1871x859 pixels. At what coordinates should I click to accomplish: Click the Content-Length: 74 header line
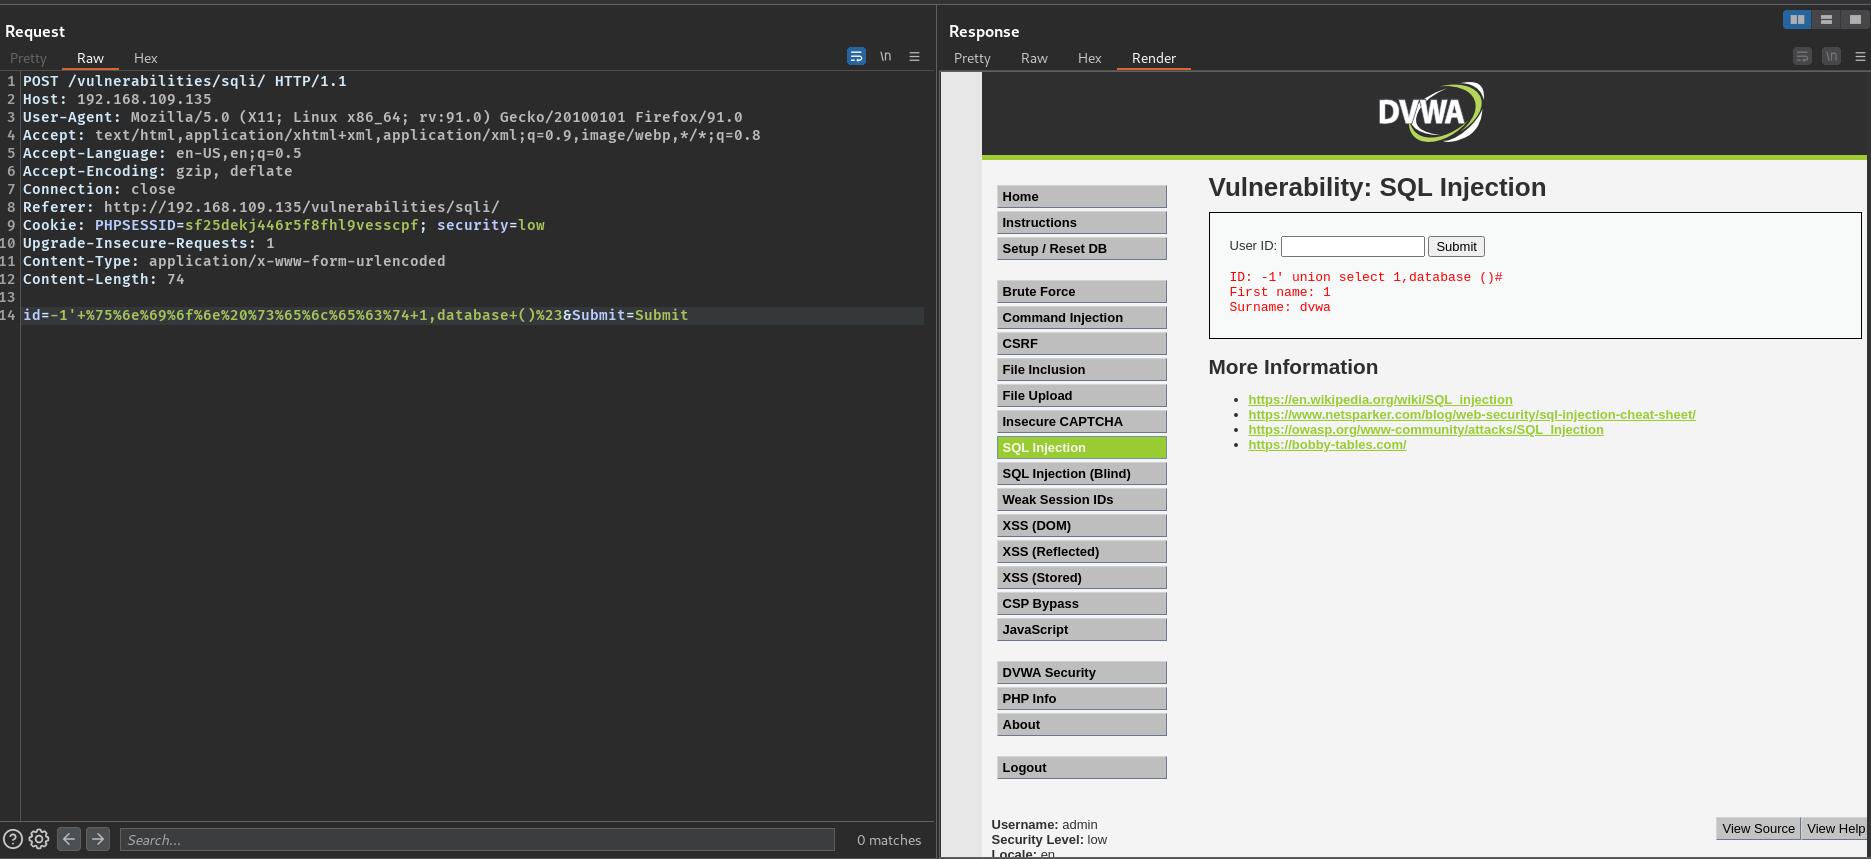104,279
